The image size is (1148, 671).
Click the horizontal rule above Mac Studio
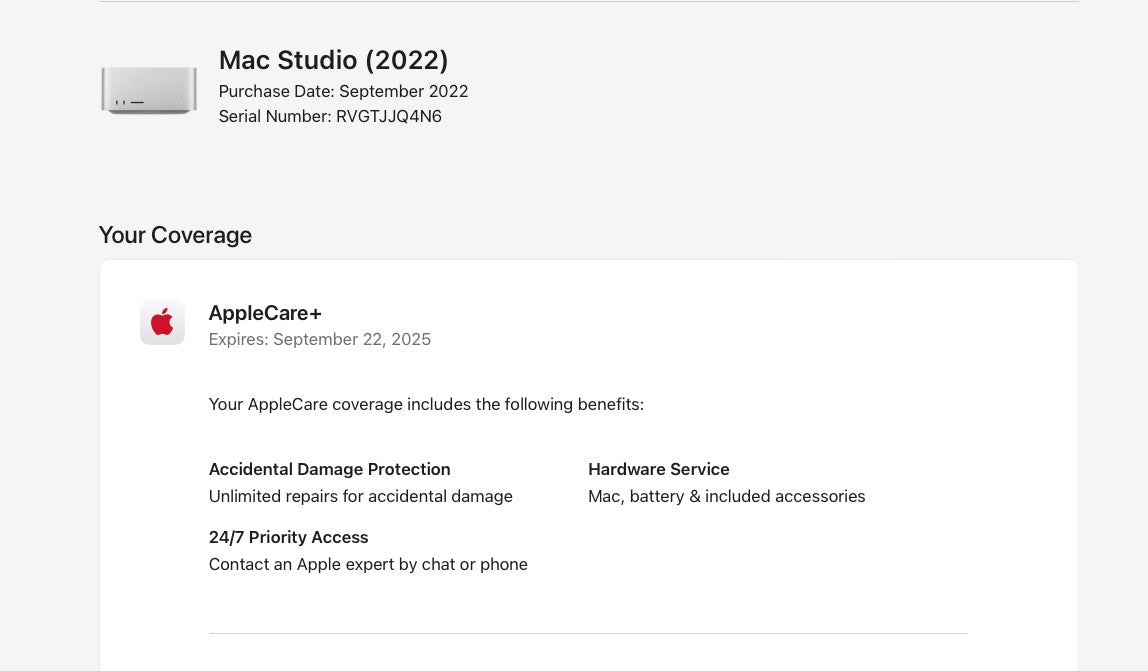click(x=588, y=2)
